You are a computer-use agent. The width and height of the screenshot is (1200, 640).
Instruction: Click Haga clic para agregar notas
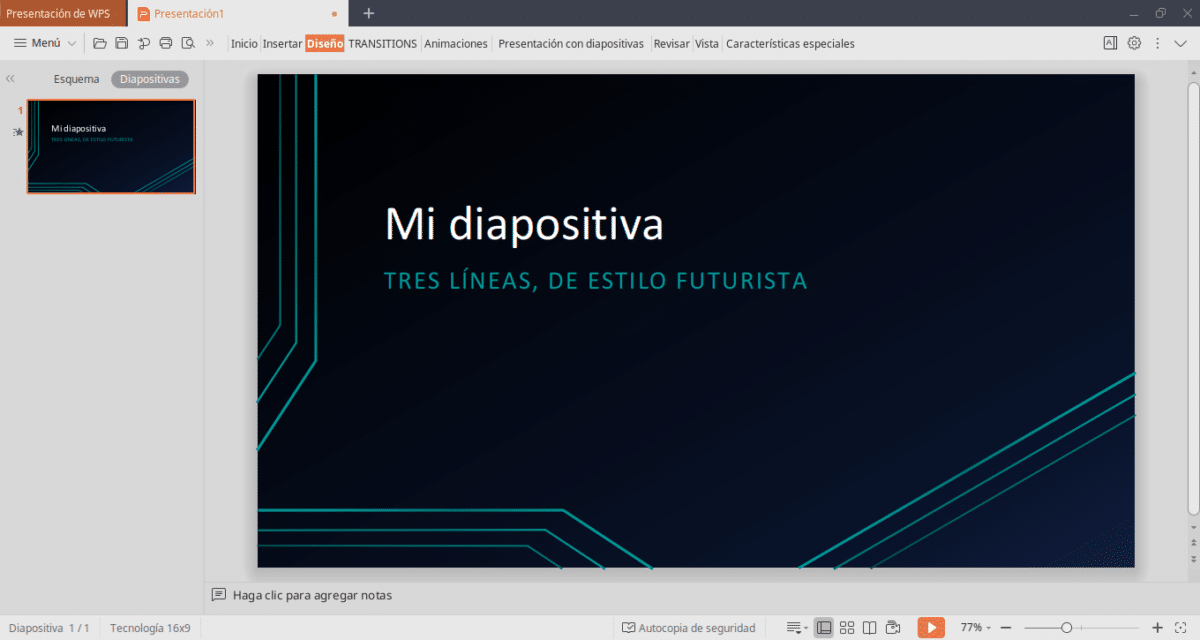pos(312,595)
